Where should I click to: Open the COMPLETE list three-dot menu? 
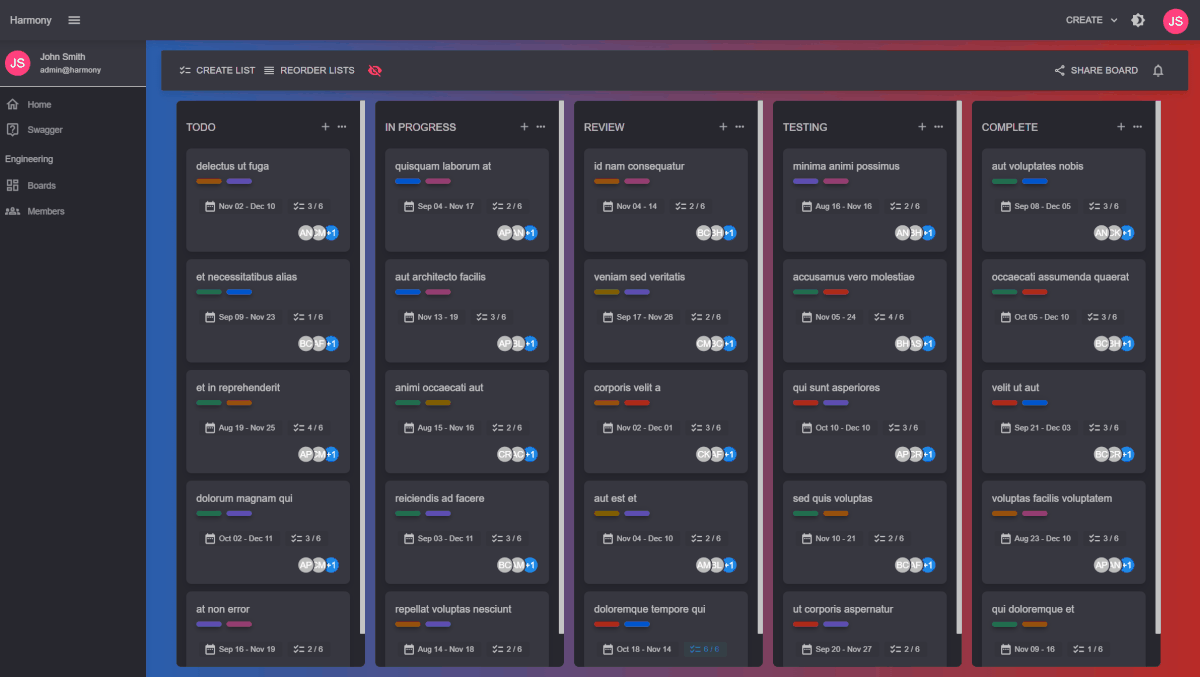(x=1138, y=127)
